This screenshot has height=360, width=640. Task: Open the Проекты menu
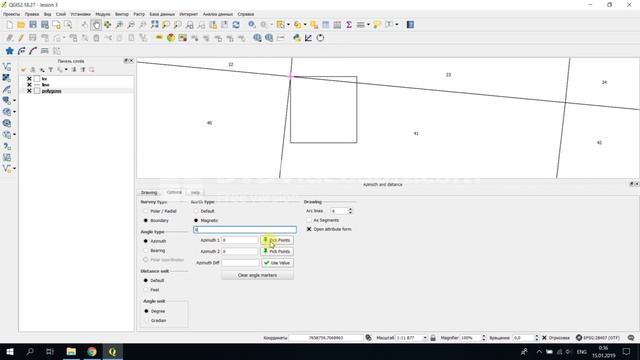(x=11, y=14)
